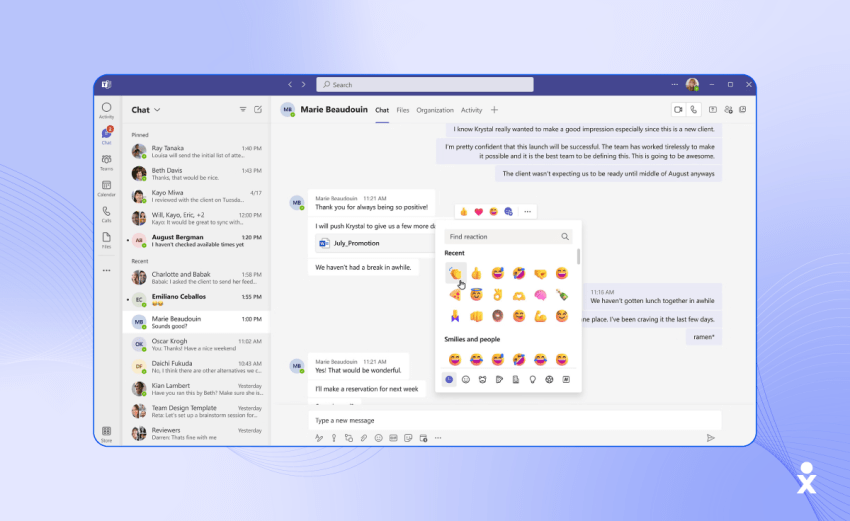React with the red heart
The height and width of the screenshot is (521, 850).
(478, 211)
